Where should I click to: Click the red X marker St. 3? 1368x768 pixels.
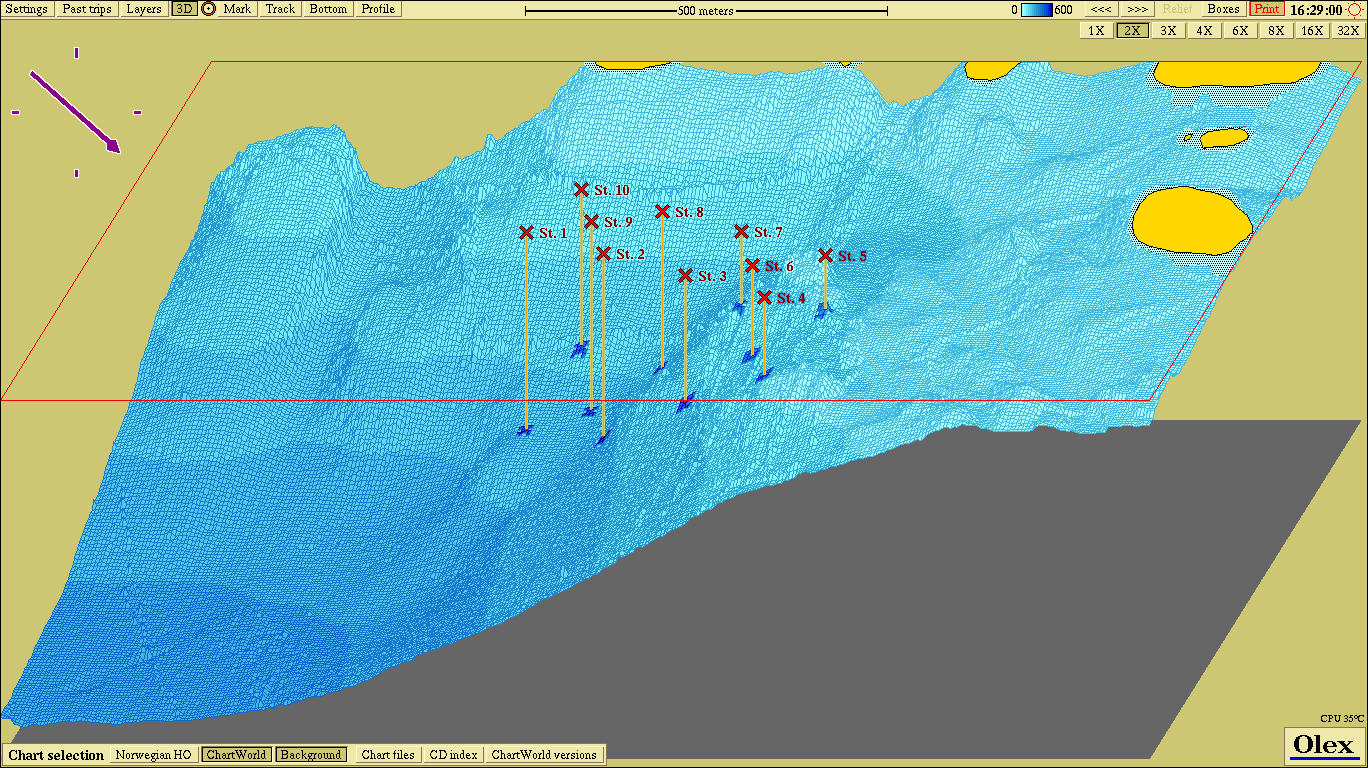point(685,275)
